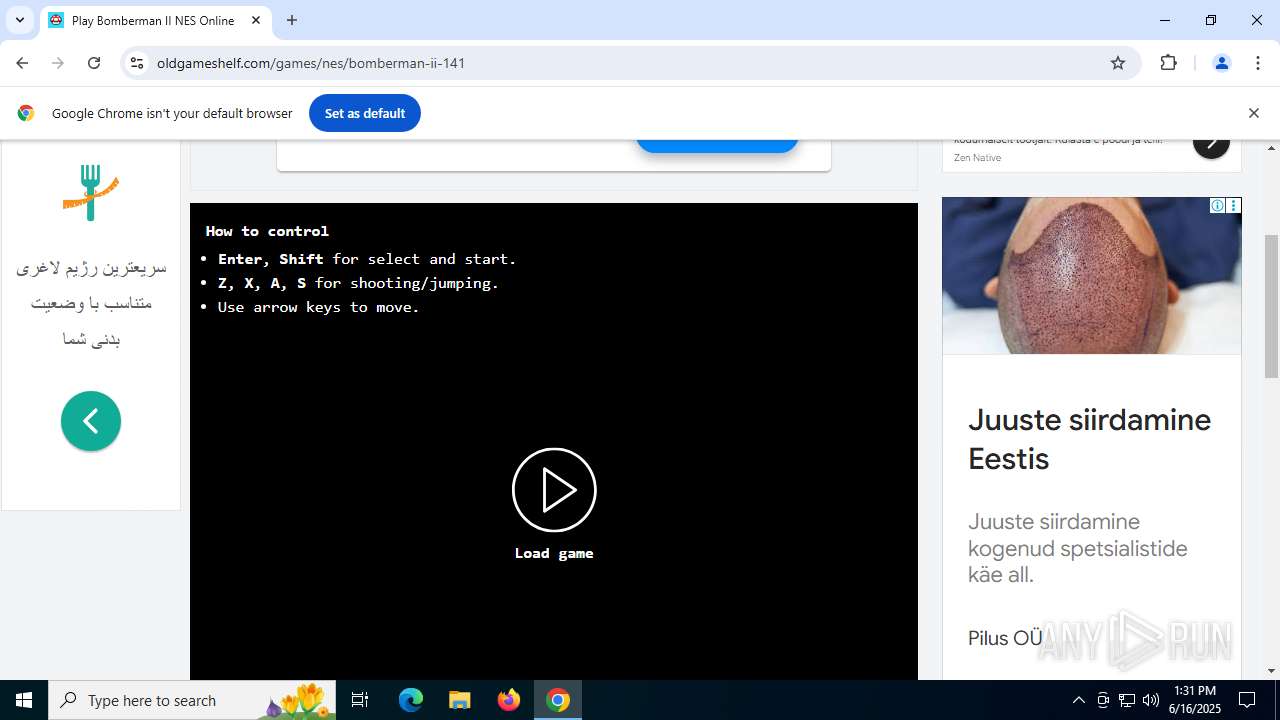Show hidden system tray icons

tap(1078, 700)
